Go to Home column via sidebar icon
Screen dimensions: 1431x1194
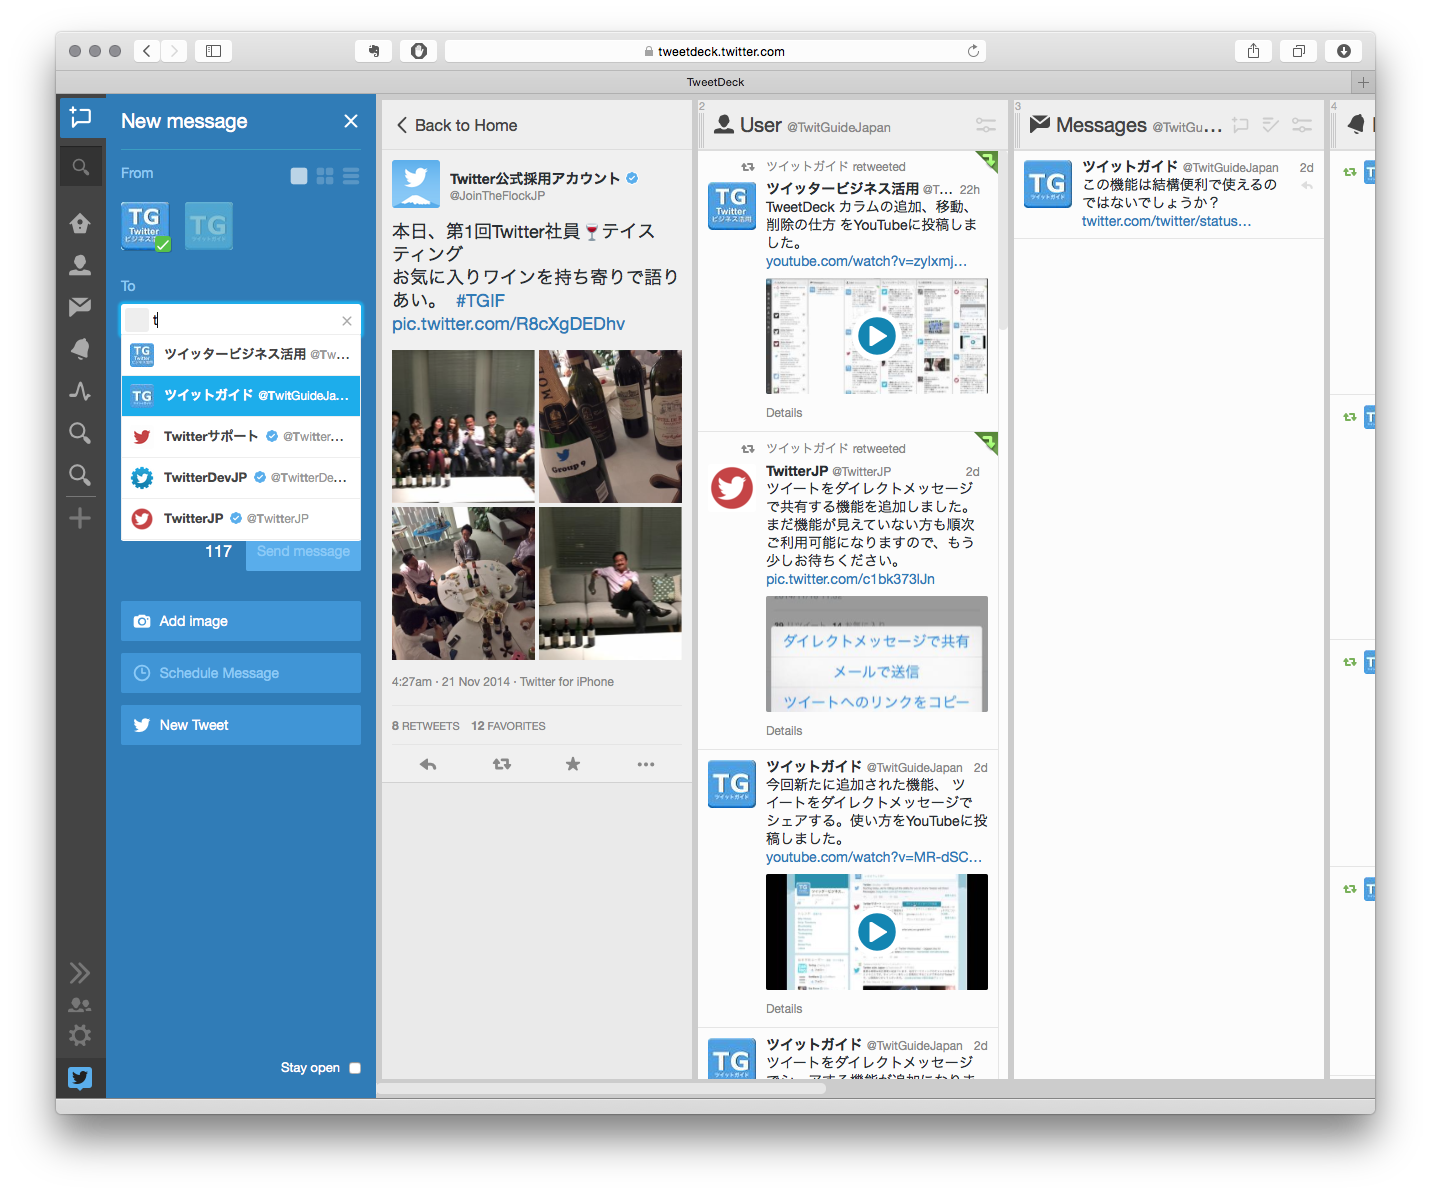coord(80,223)
